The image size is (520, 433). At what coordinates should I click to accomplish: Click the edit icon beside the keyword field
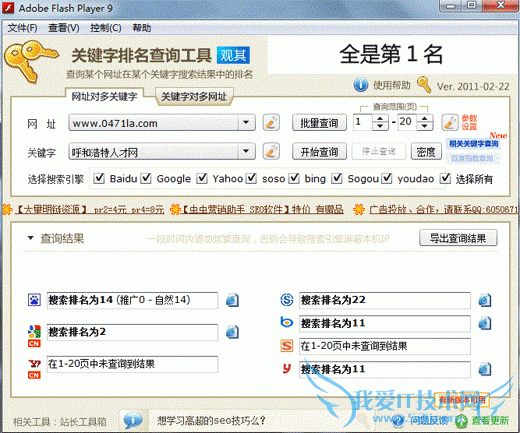pyautogui.click(x=271, y=152)
